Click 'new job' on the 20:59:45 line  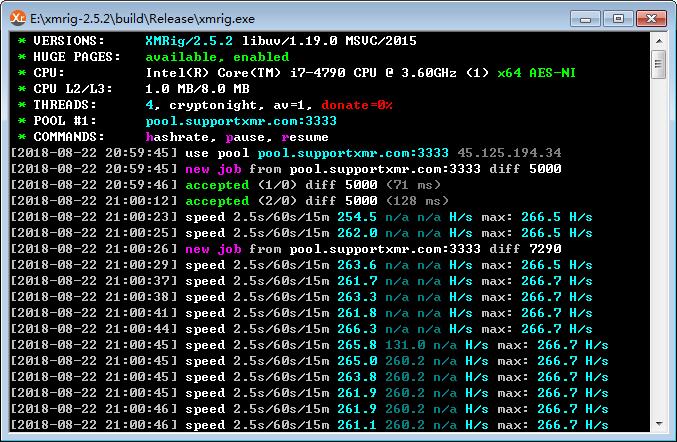click(x=213, y=169)
